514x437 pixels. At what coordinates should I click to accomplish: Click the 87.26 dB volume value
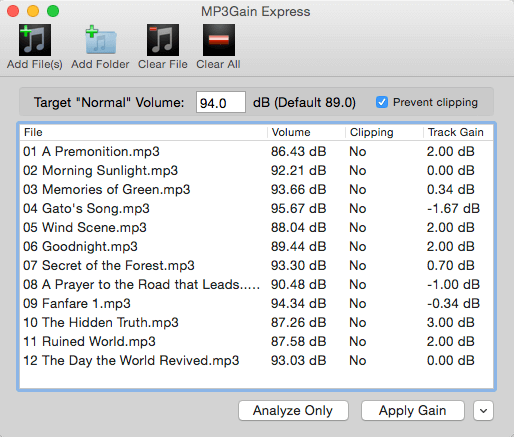[298, 323]
